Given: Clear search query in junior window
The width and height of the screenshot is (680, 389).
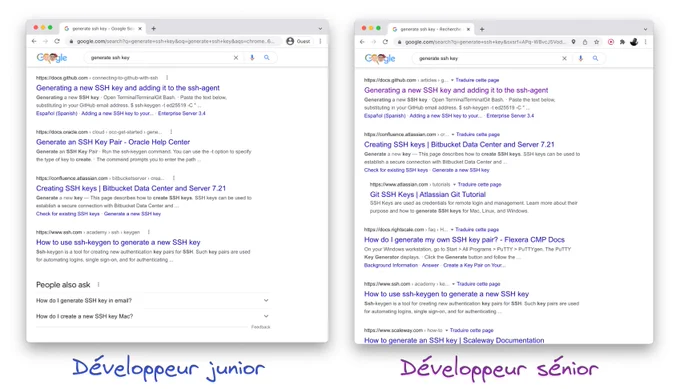Looking at the screenshot, I should tap(236, 57).
